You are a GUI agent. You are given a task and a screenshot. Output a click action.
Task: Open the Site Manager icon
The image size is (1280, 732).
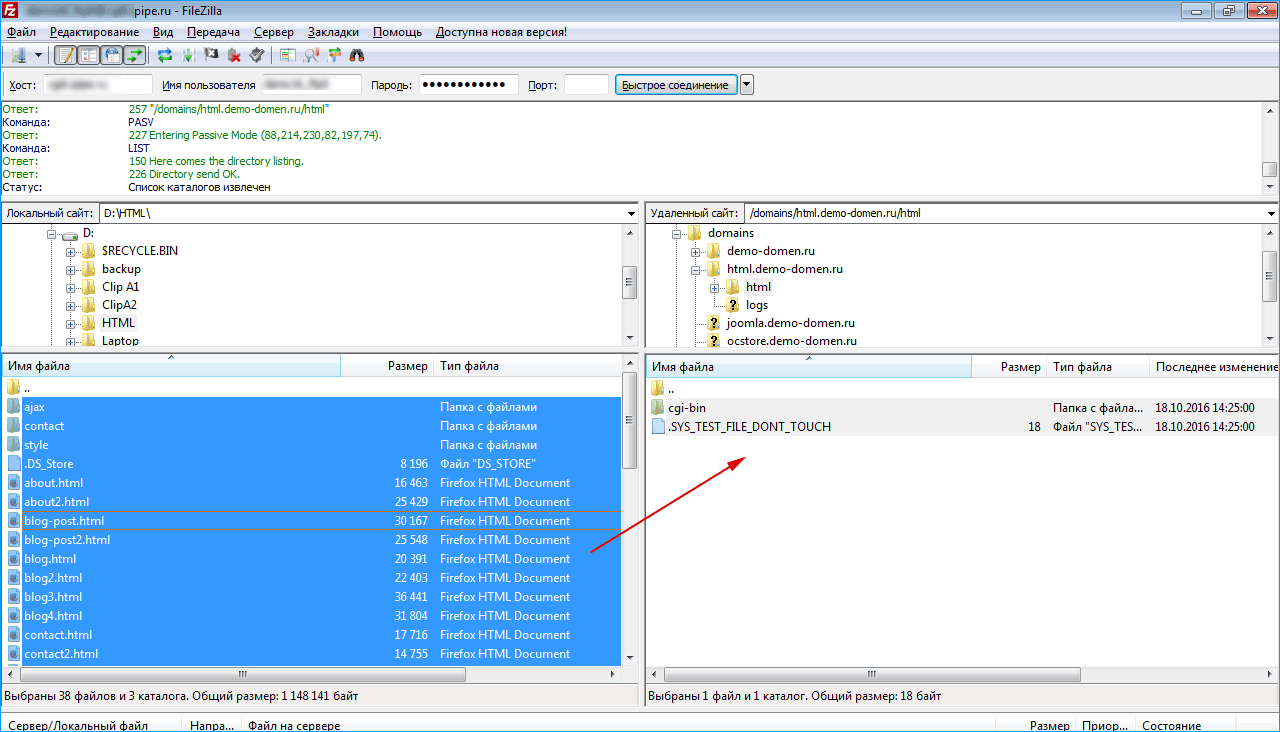pos(19,55)
